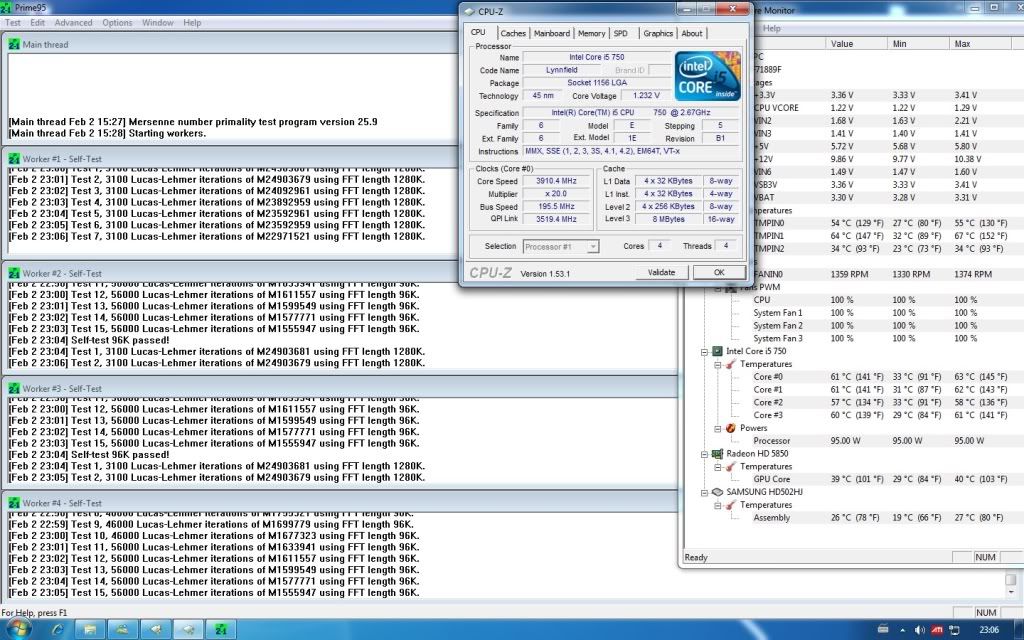
Task: Collapse the SAMSUNG HD502HJ tree node
Action: click(x=705, y=492)
